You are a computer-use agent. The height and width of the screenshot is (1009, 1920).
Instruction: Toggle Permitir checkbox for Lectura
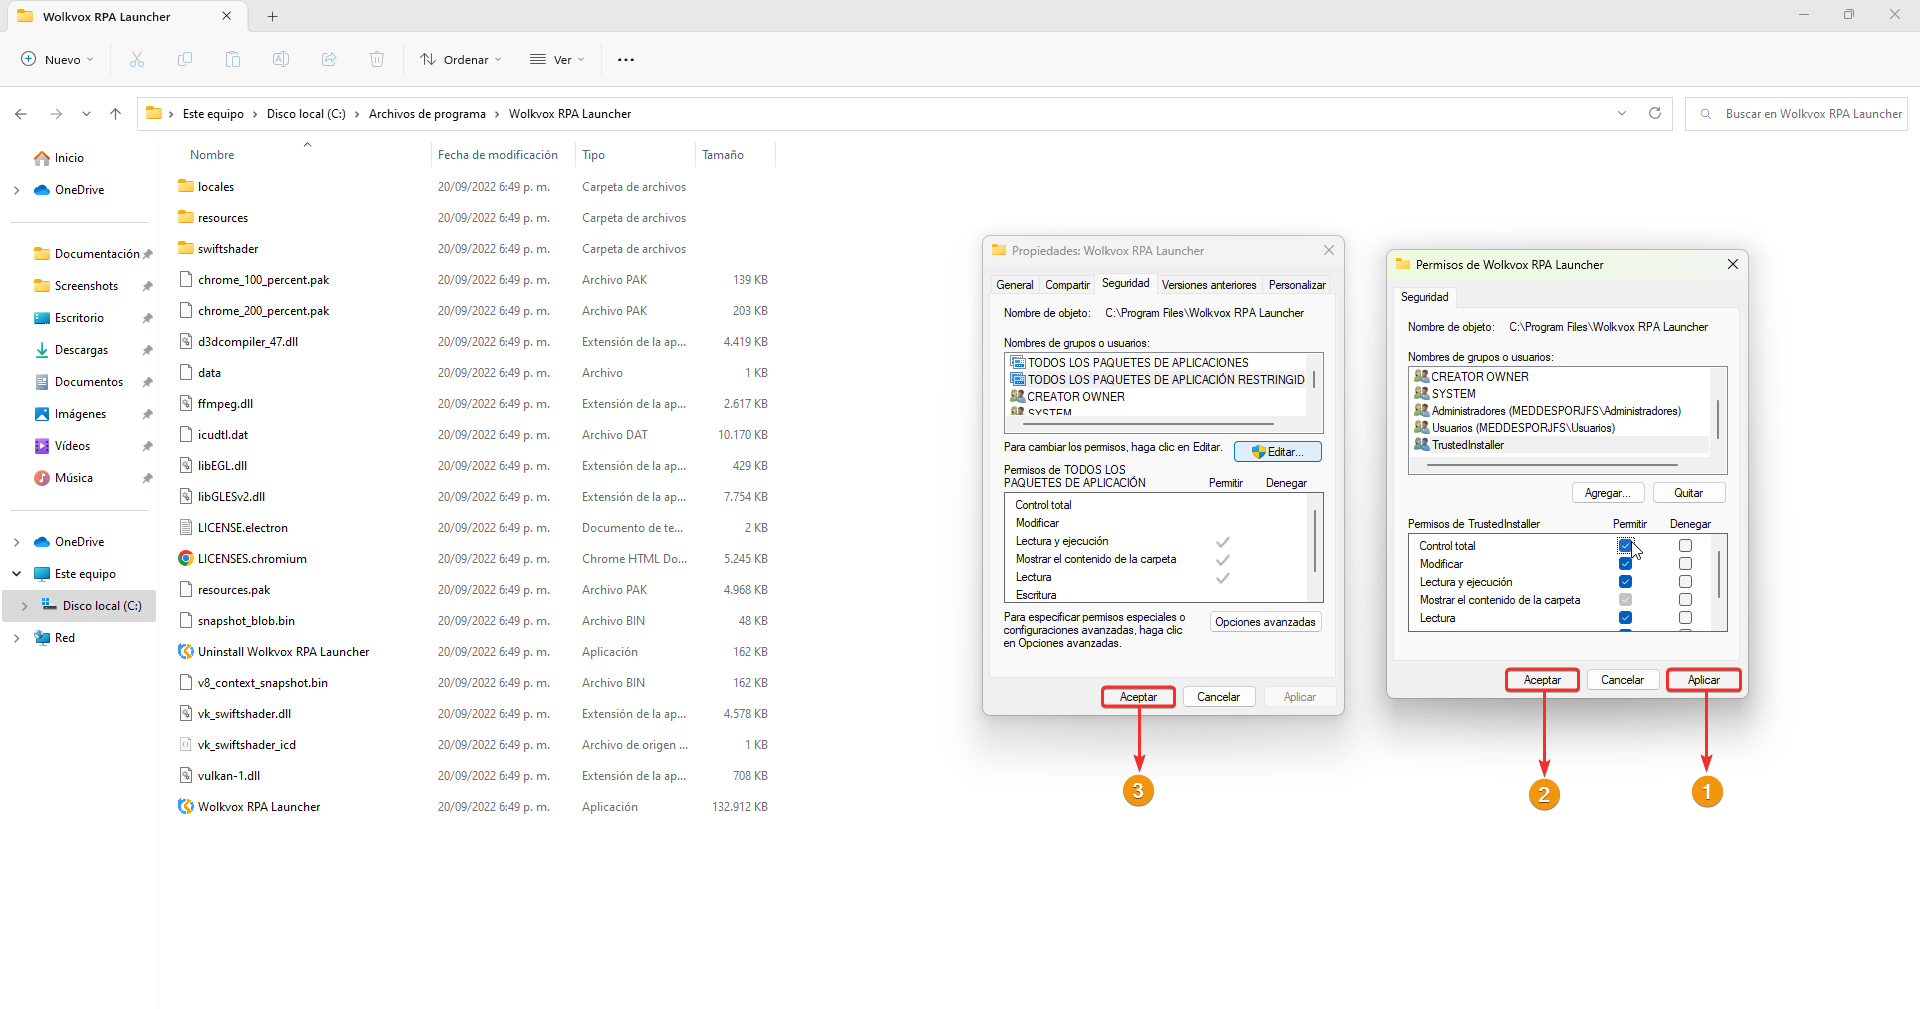1625,618
